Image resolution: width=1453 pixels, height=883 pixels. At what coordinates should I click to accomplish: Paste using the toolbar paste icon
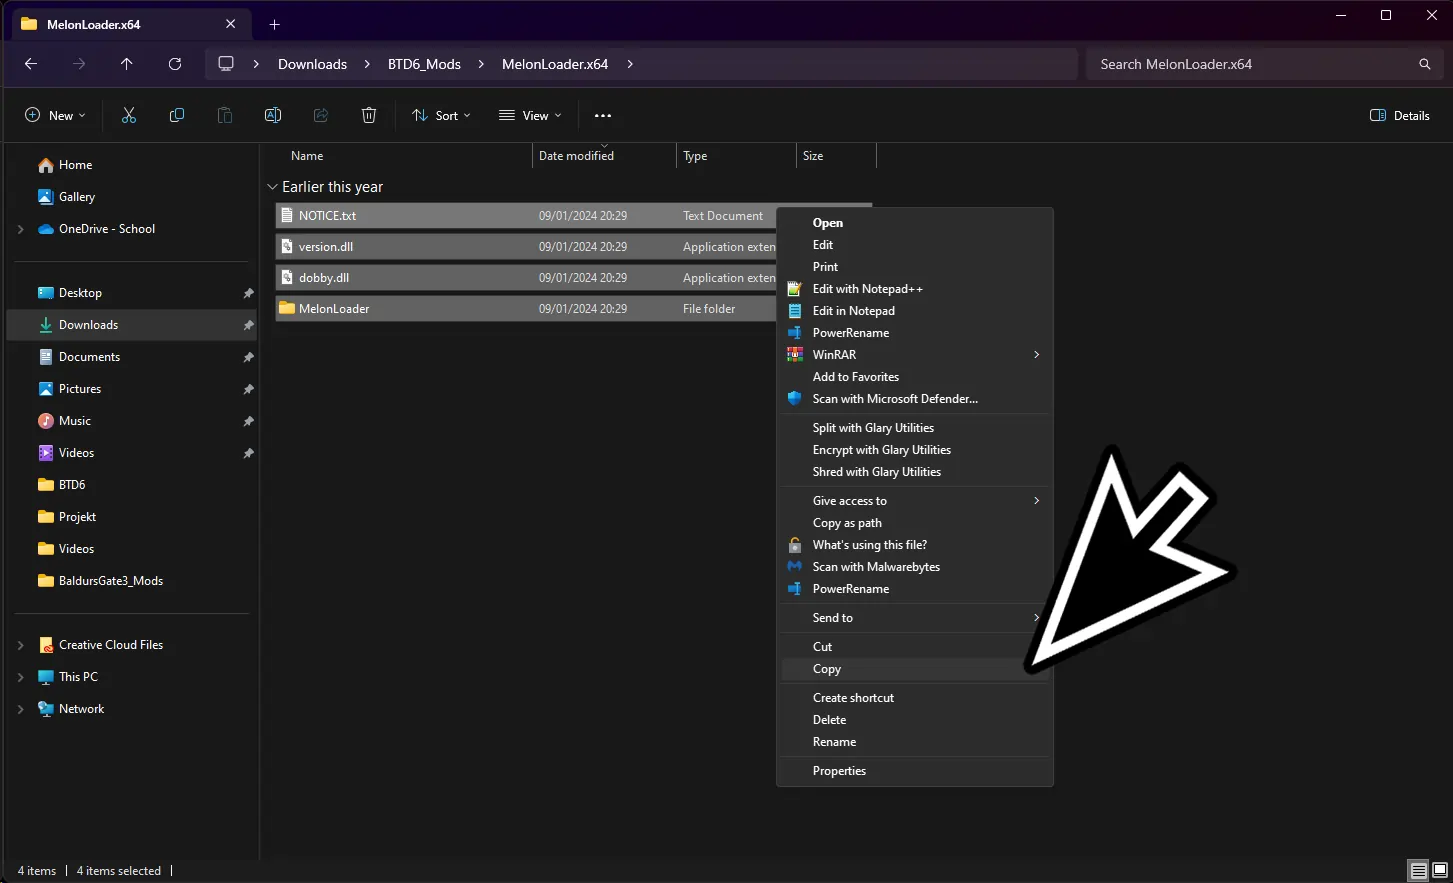(224, 115)
